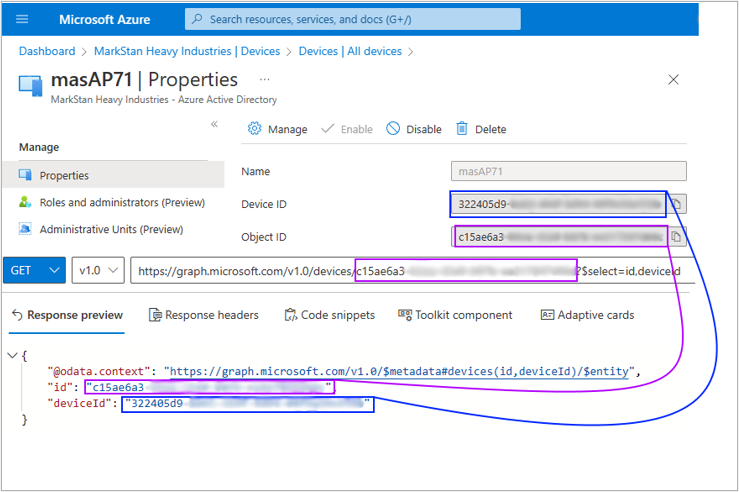
Task: Click the Code snippets clipboard icon
Action: [x=290, y=315]
